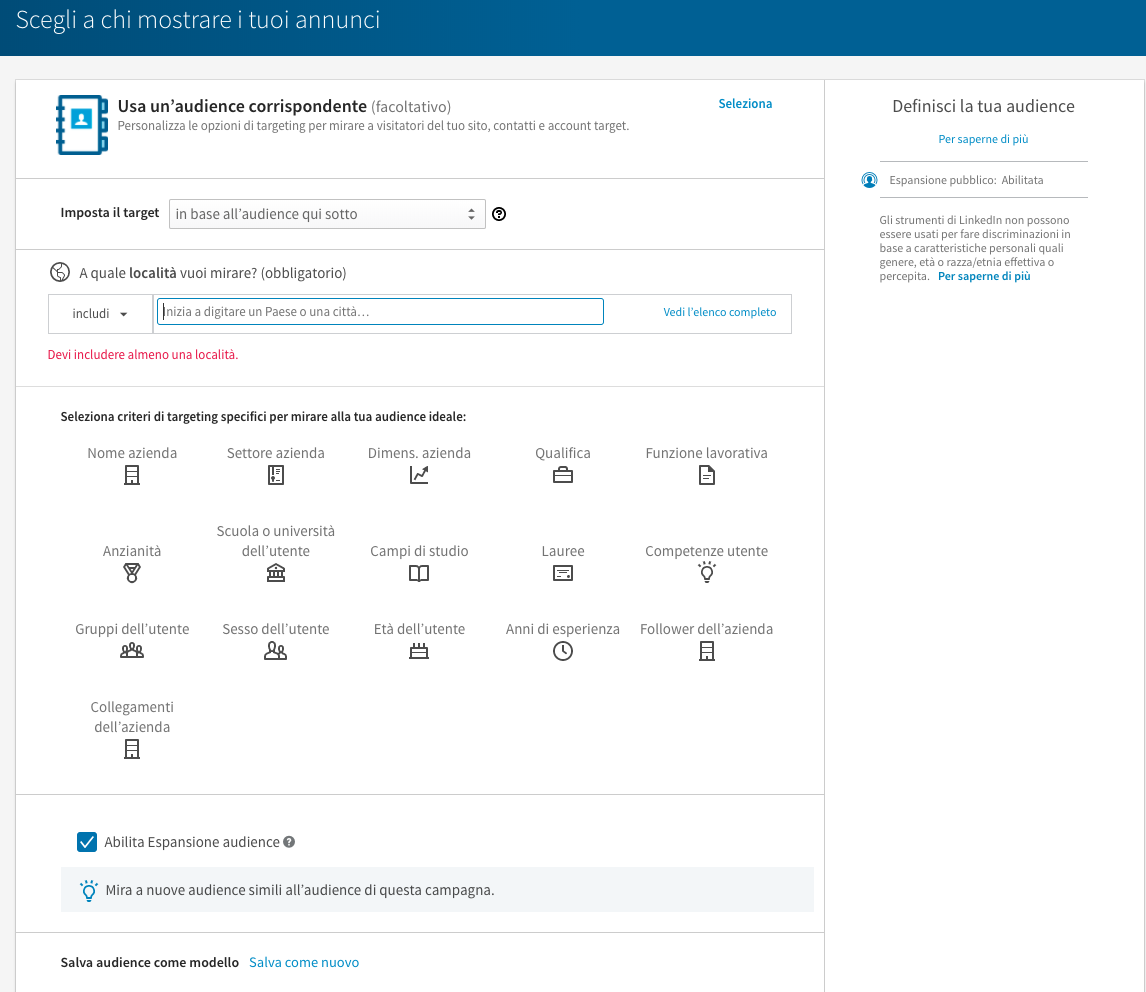
Task: Uncheck Abilita Espansione audience checkbox
Action: tap(87, 842)
